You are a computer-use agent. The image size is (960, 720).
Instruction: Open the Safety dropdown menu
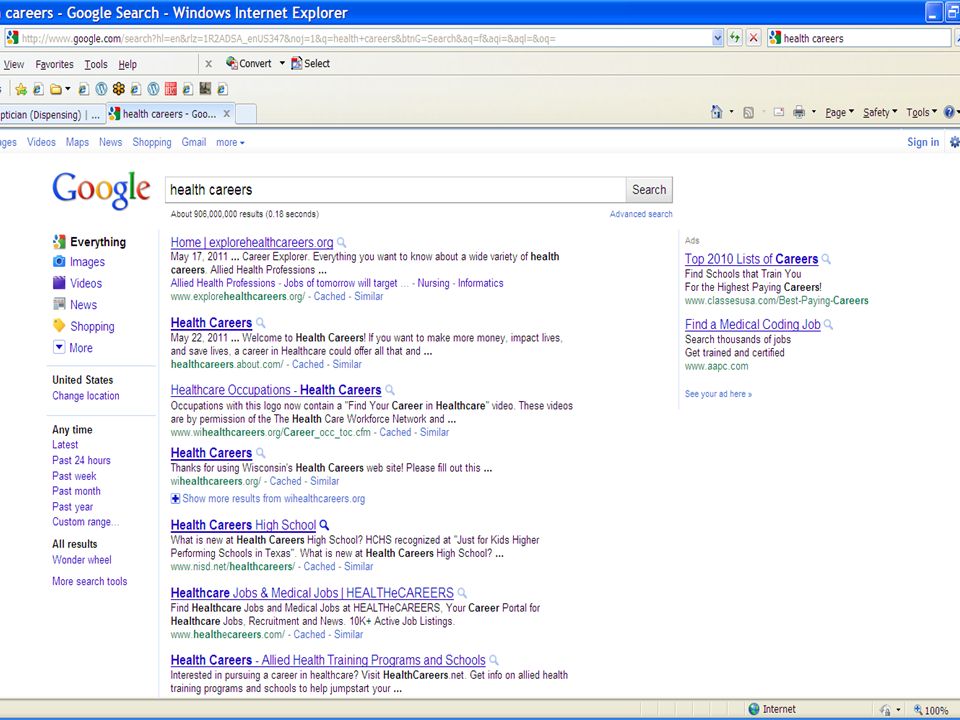click(880, 113)
